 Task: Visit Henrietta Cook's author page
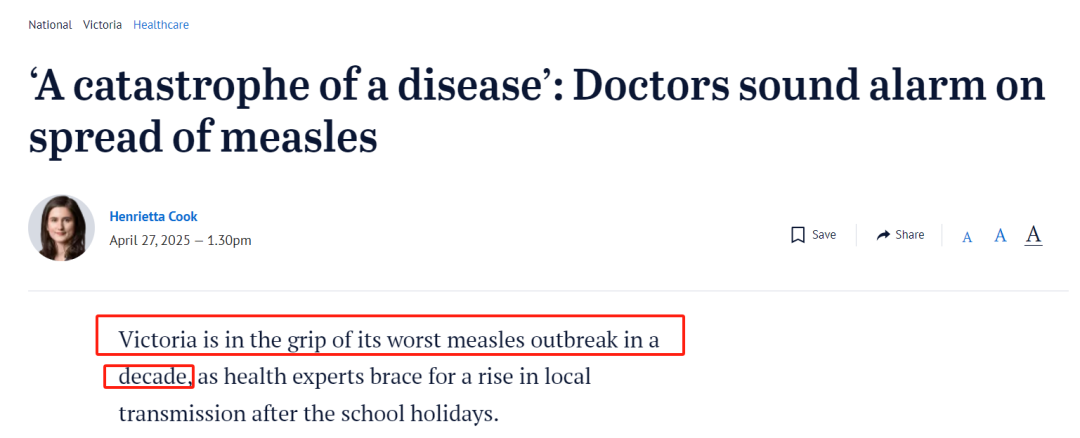click(x=153, y=216)
